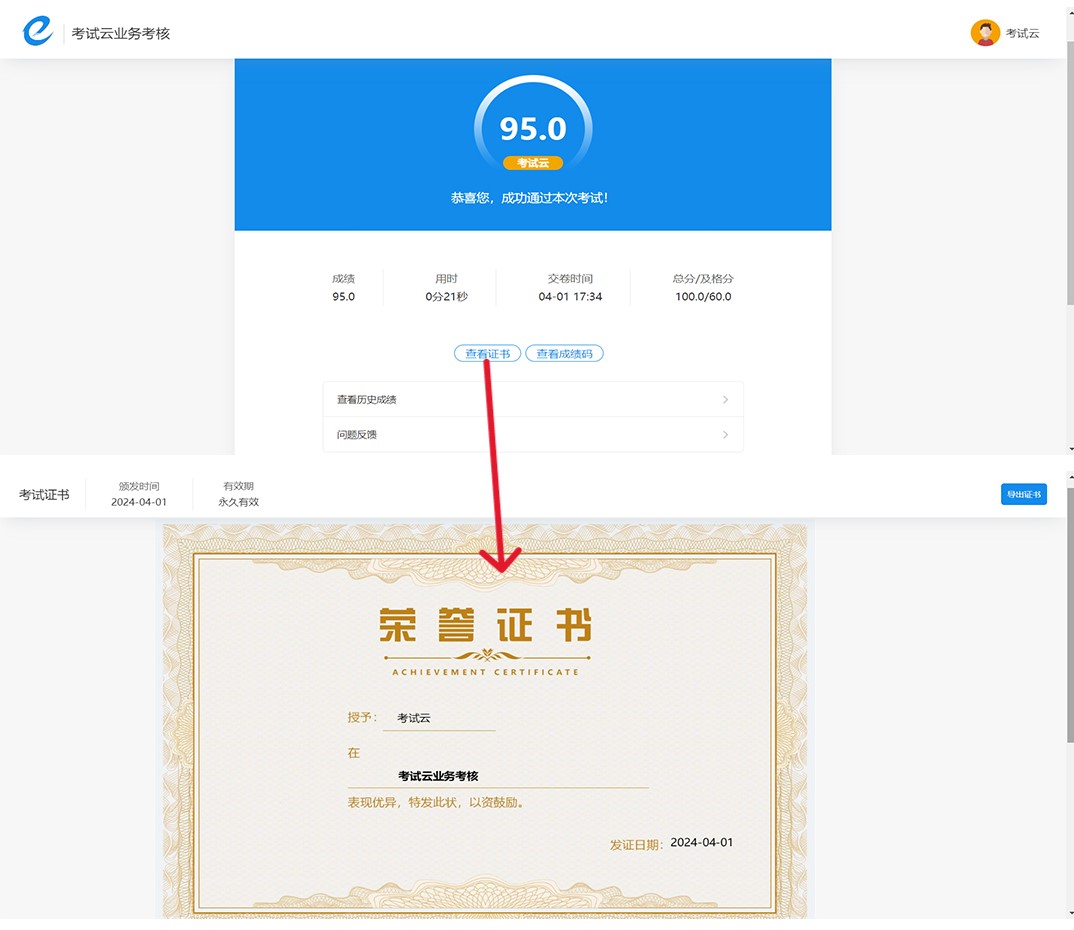
Task: Open the 考试云 username menu at top right
Action: point(1022,34)
